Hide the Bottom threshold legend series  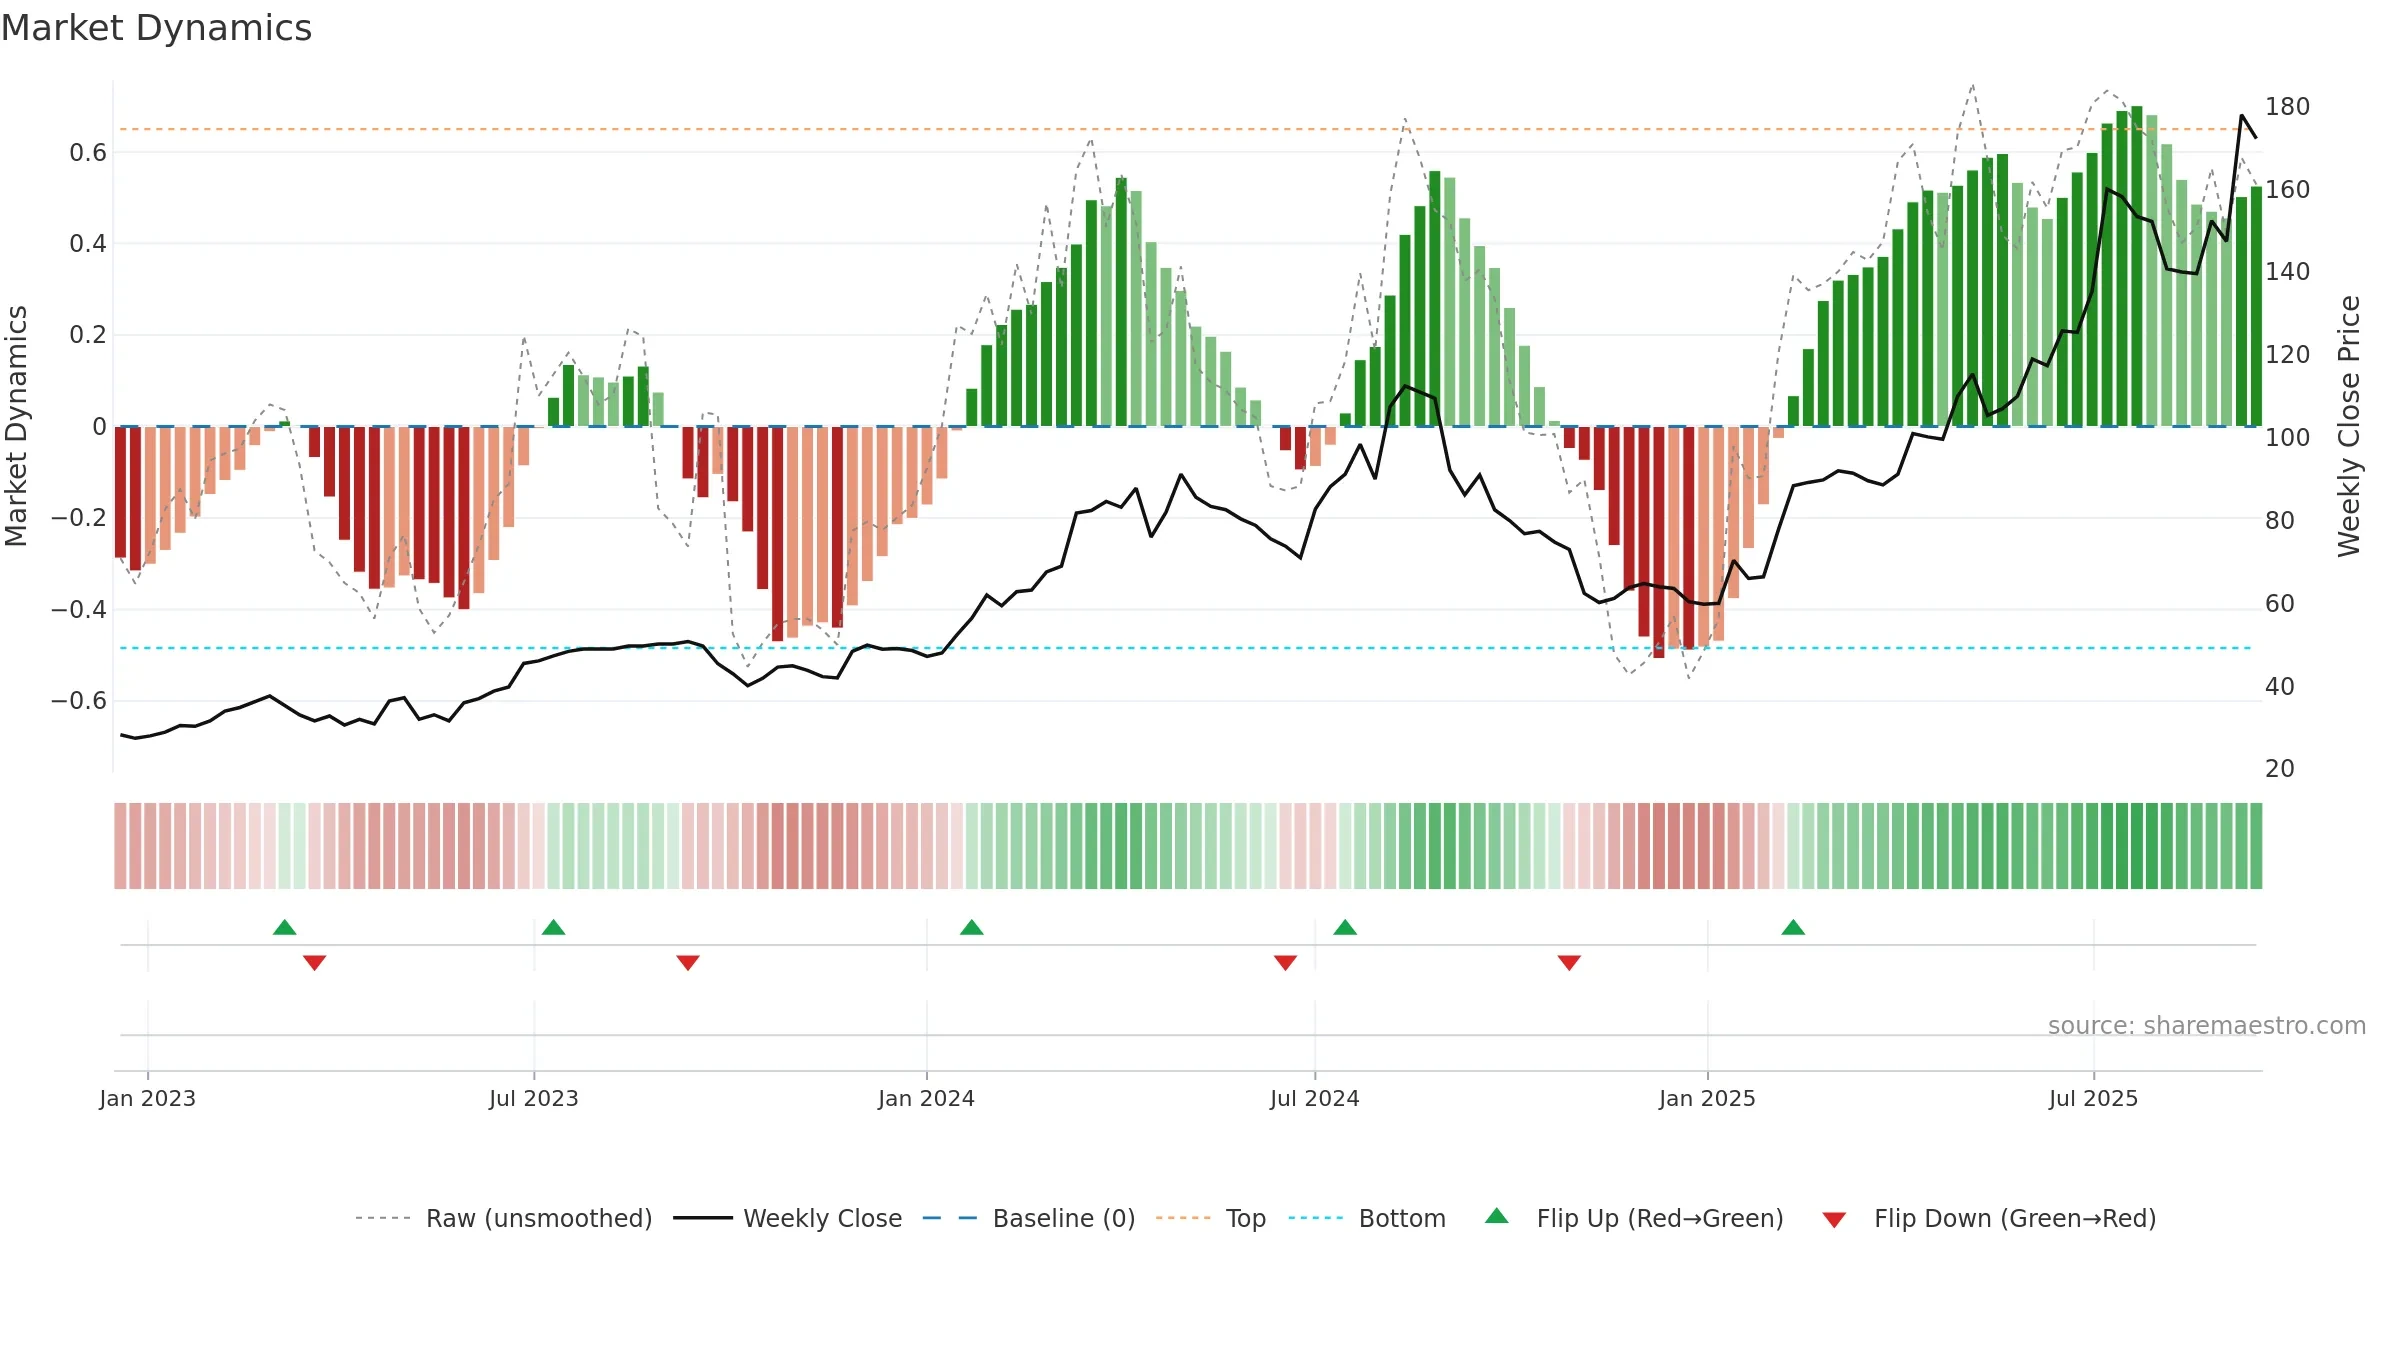pyautogui.click(x=1367, y=1218)
